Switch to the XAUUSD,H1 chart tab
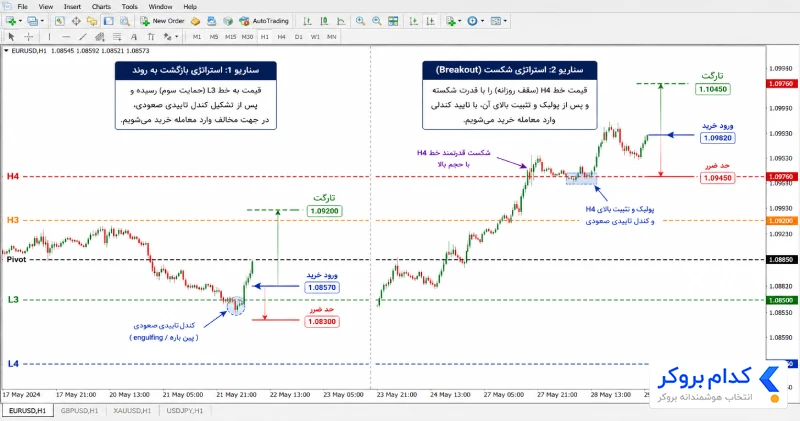 (x=132, y=410)
